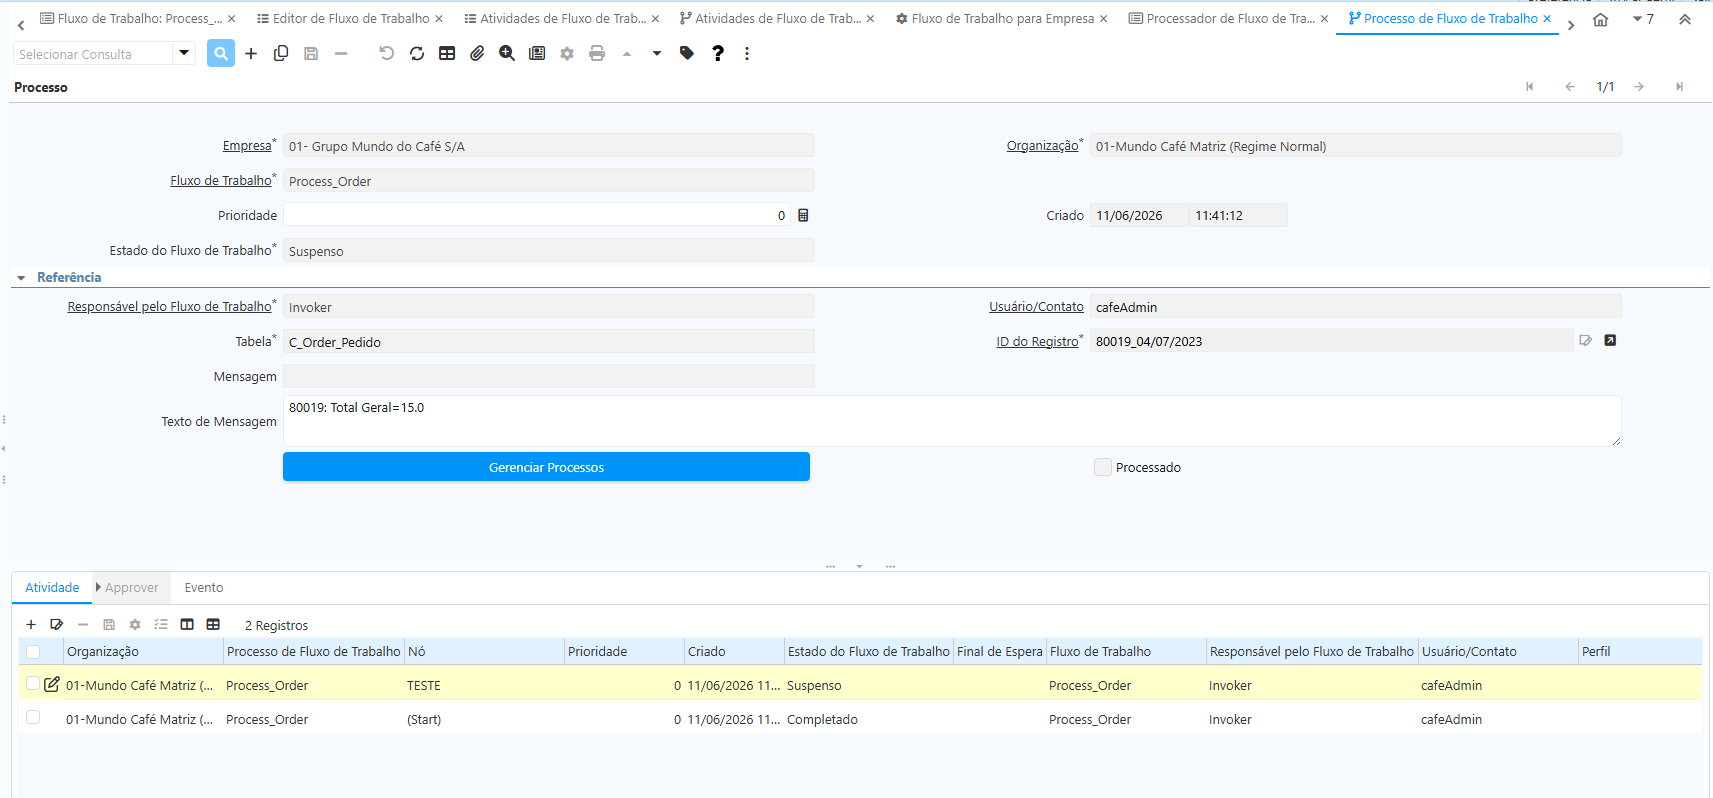
Task: Follow the ID do Registro link label
Action: point(1037,342)
